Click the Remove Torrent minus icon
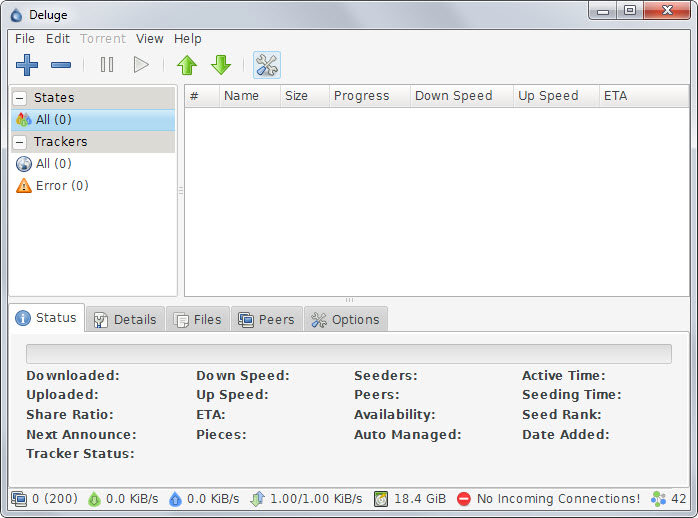698x518 pixels. [61, 65]
